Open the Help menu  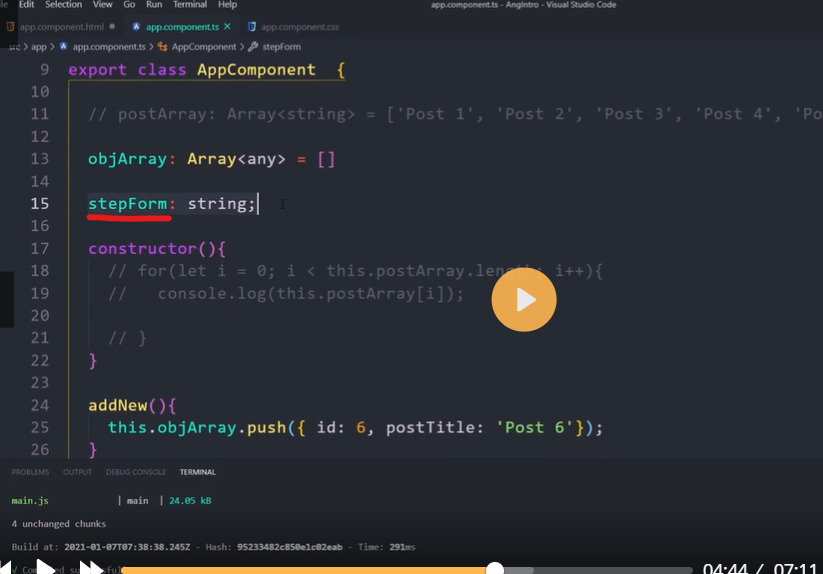tap(227, 5)
